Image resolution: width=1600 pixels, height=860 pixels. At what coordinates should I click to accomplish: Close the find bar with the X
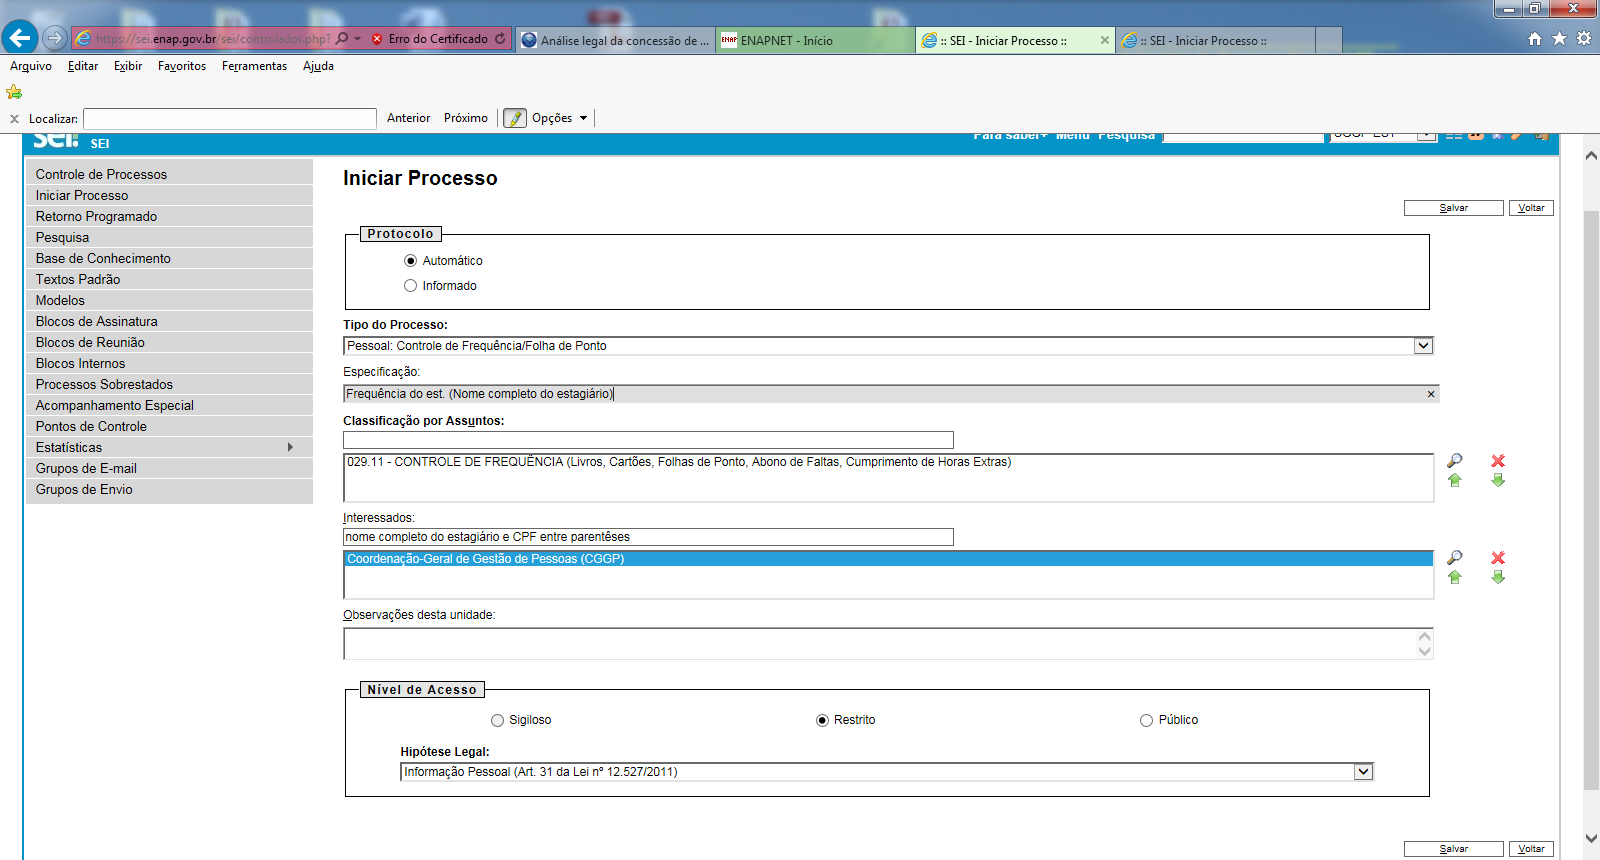14,119
